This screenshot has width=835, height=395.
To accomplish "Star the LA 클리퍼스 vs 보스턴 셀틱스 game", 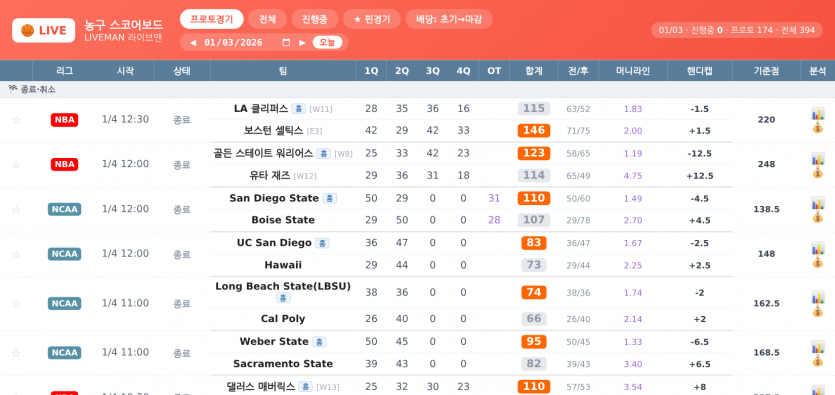I will pyautogui.click(x=16, y=120).
